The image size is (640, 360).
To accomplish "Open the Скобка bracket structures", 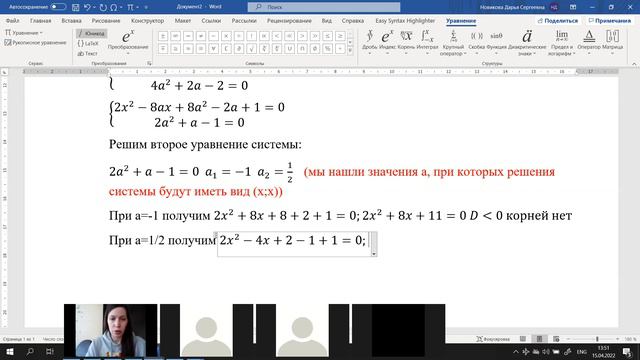I will (x=476, y=42).
